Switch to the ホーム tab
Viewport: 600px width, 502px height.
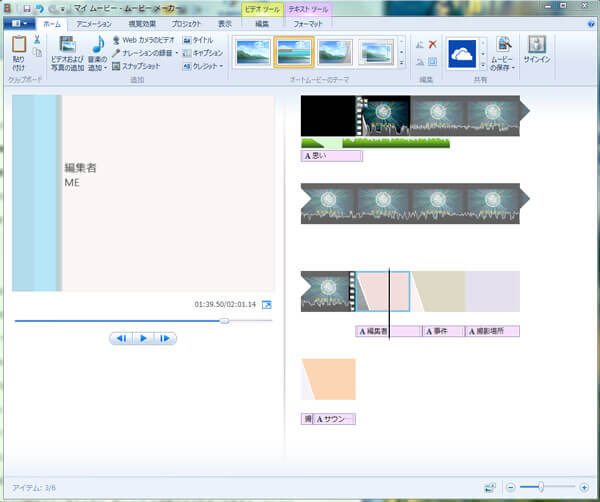52,24
